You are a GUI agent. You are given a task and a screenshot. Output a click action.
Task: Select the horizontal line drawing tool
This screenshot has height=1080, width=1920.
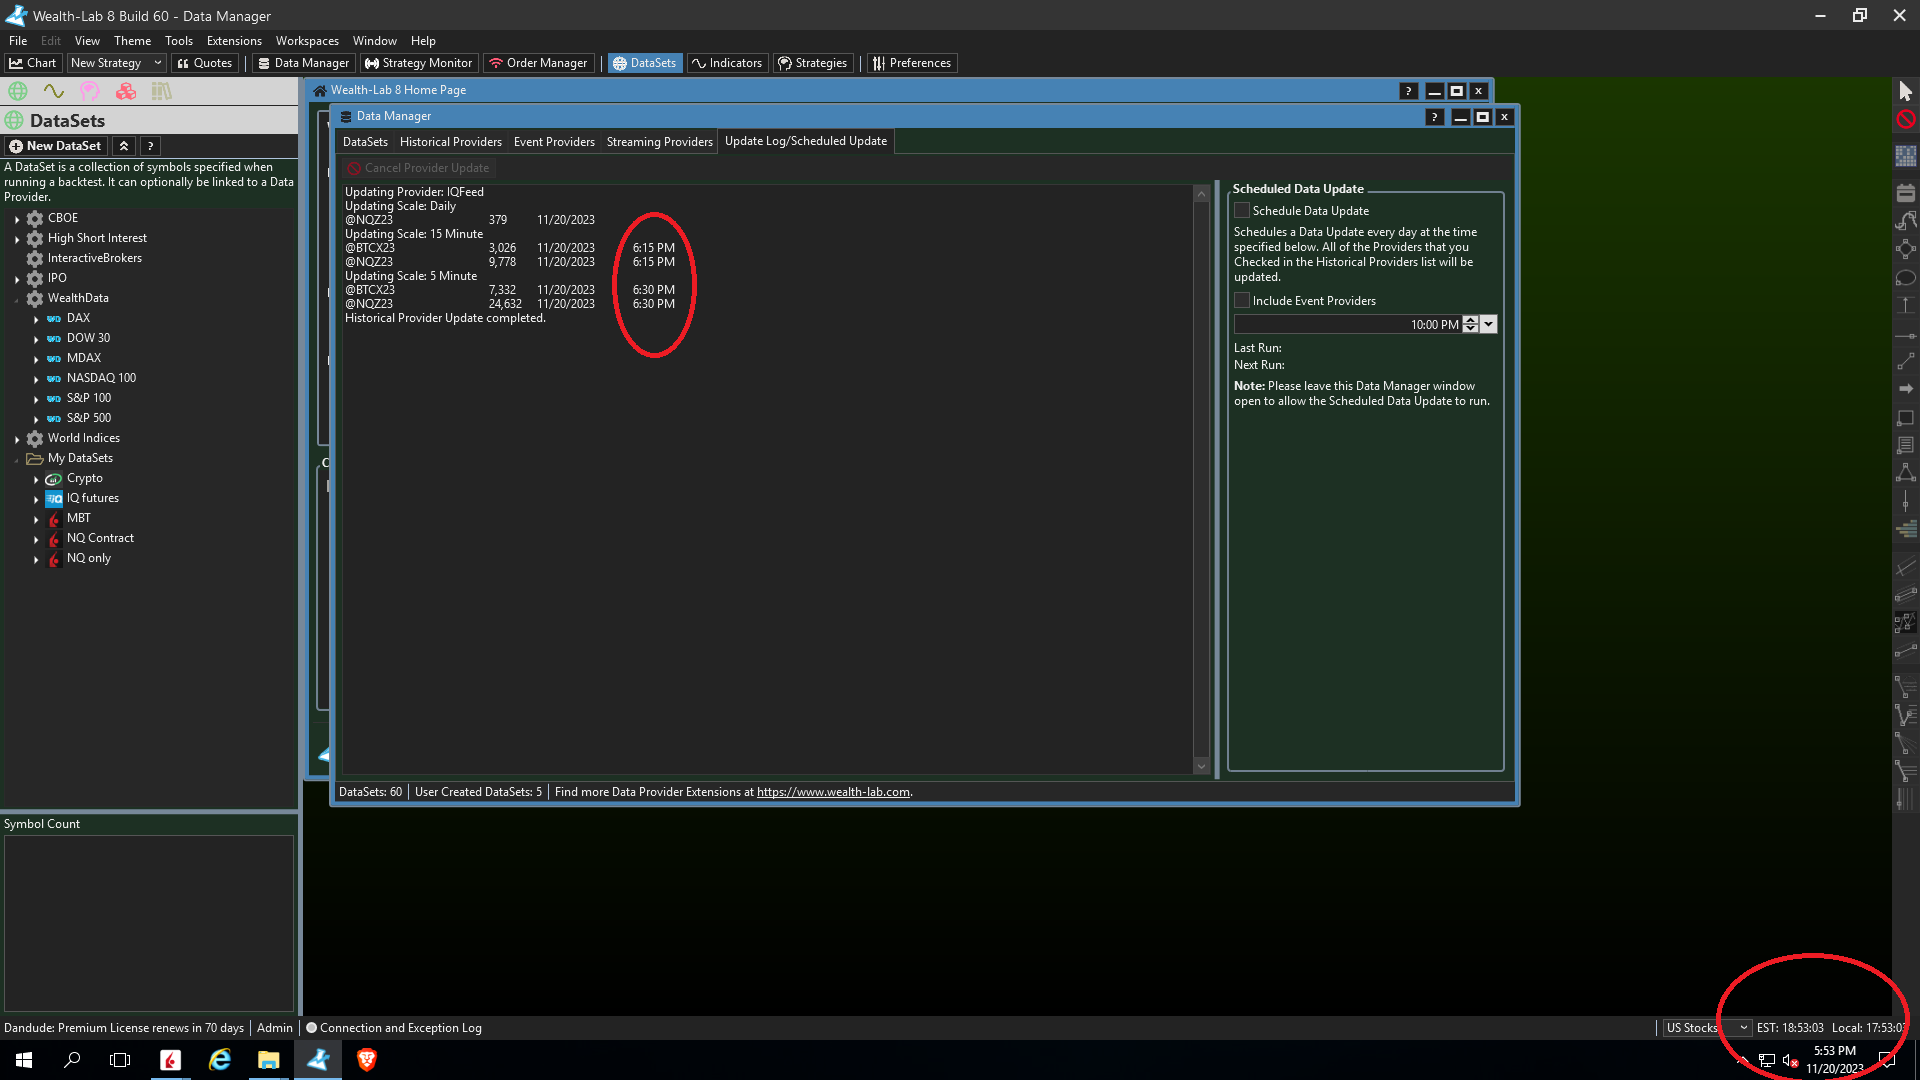[x=1906, y=336]
